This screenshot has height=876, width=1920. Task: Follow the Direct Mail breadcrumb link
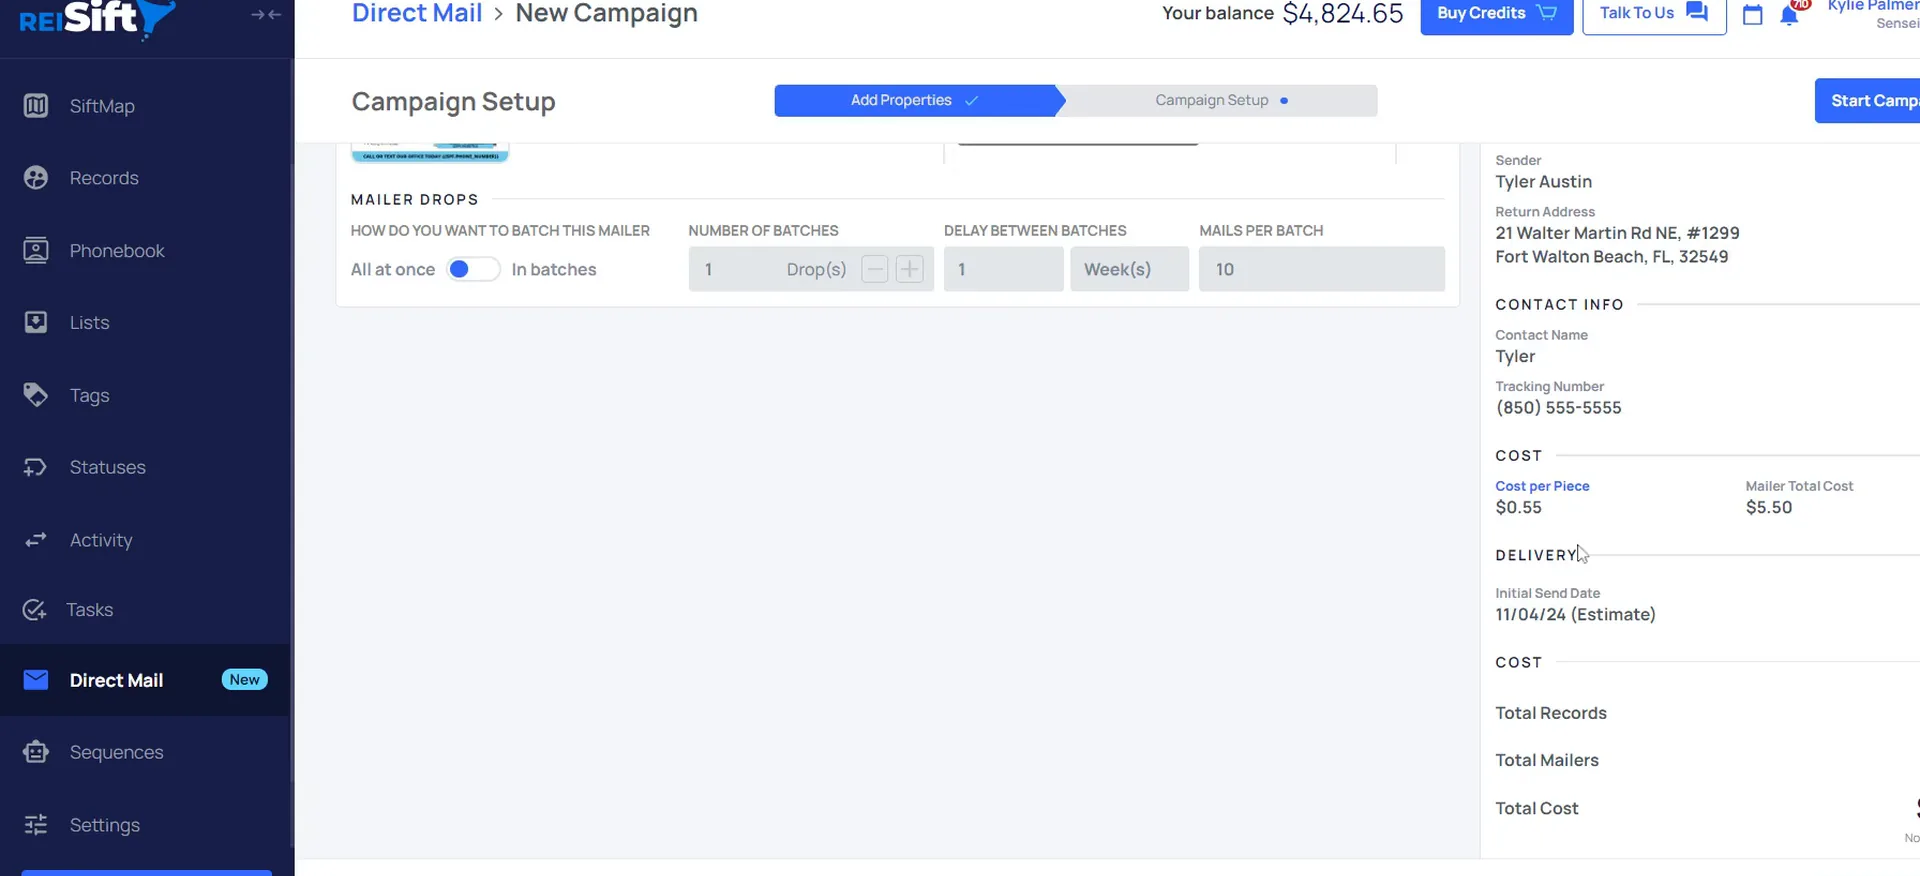(x=417, y=13)
